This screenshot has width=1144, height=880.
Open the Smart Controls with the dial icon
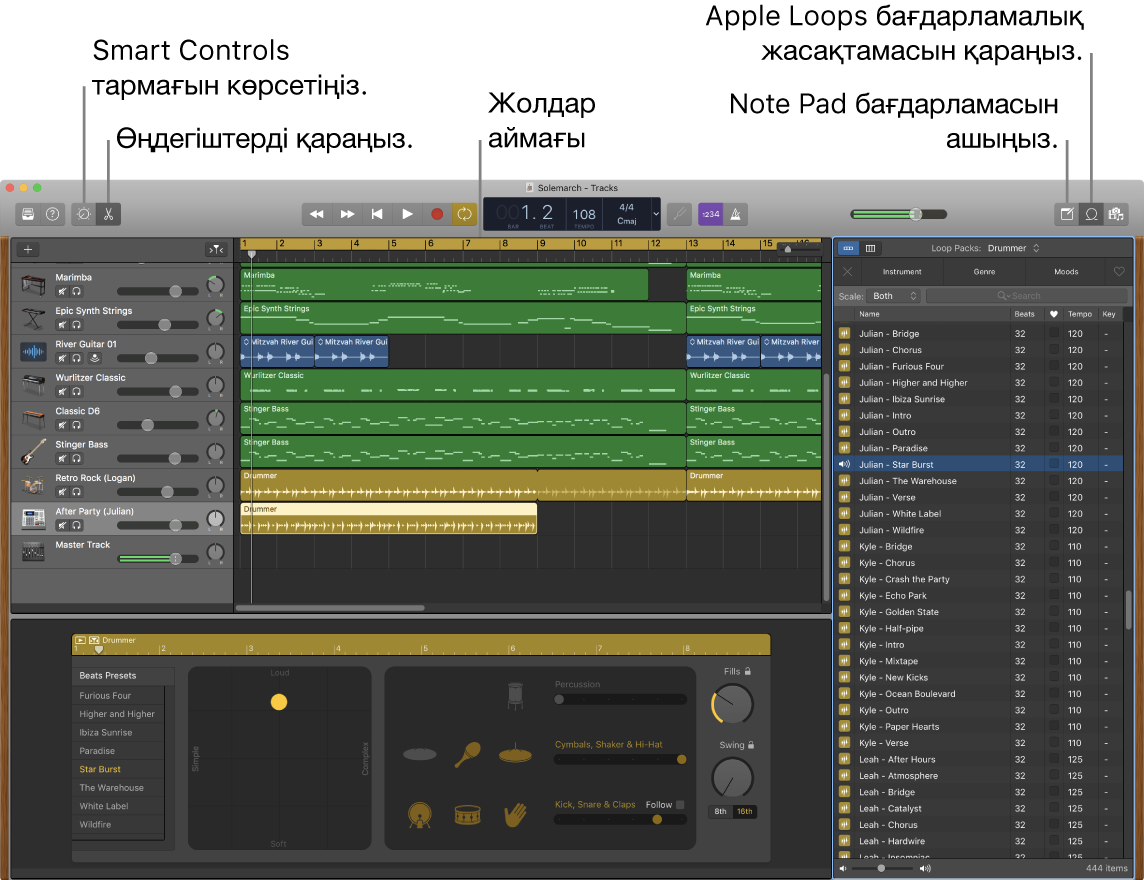click(84, 213)
